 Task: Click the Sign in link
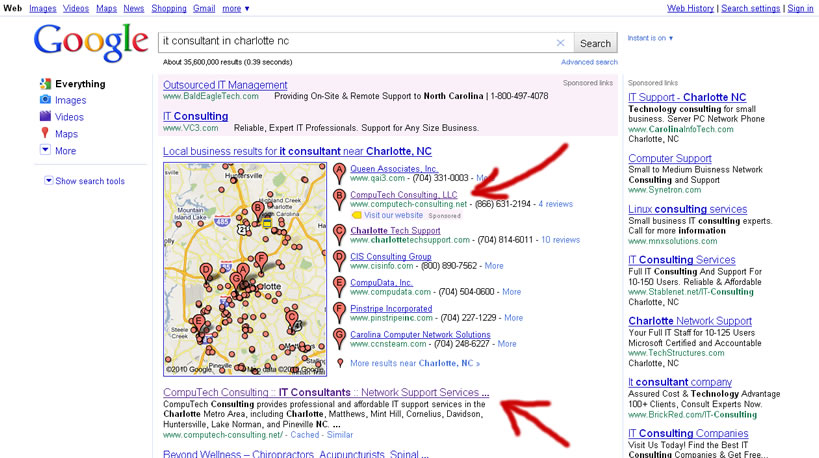(800, 8)
